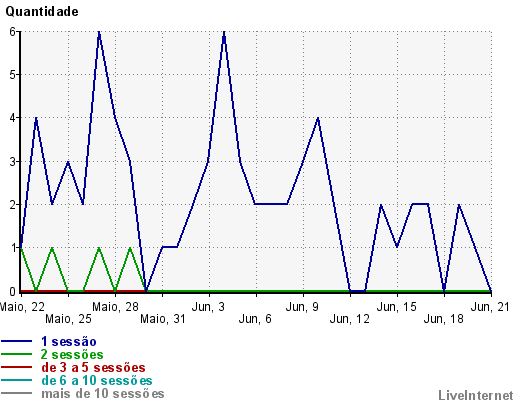This screenshot has height=405, width=520.
Task: Click the 'Jun, 12' x-axis label
Action: coord(350,319)
